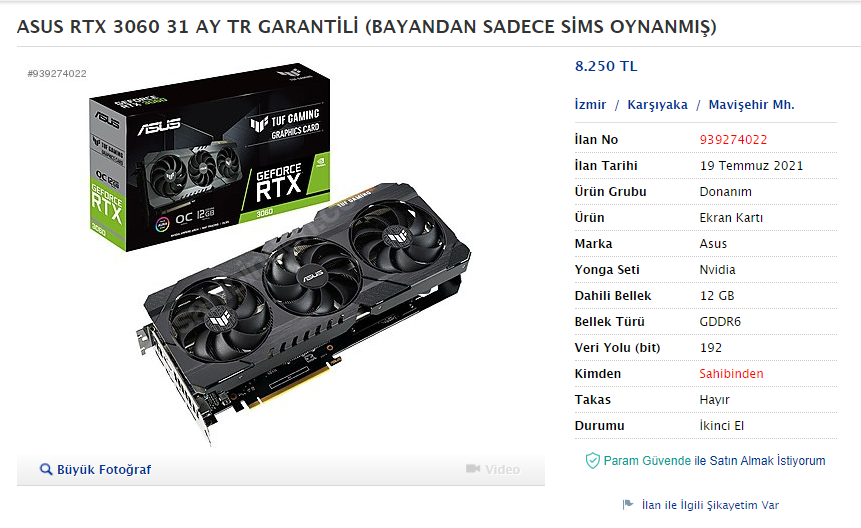The height and width of the screenshot is (528, 861).
Task: Click the listing number 939274022 value
Action: 733,140
